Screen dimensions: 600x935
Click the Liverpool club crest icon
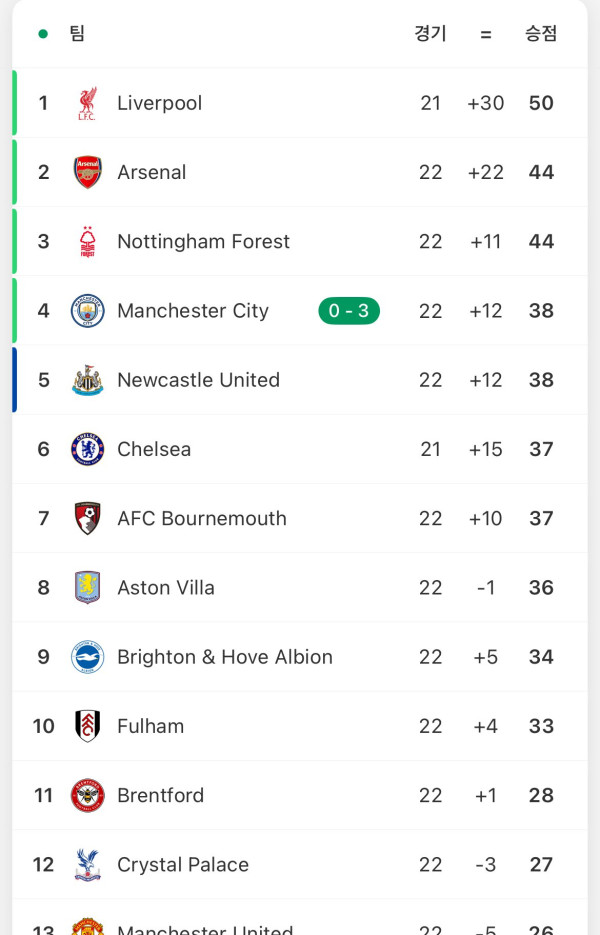click(87, 103)
